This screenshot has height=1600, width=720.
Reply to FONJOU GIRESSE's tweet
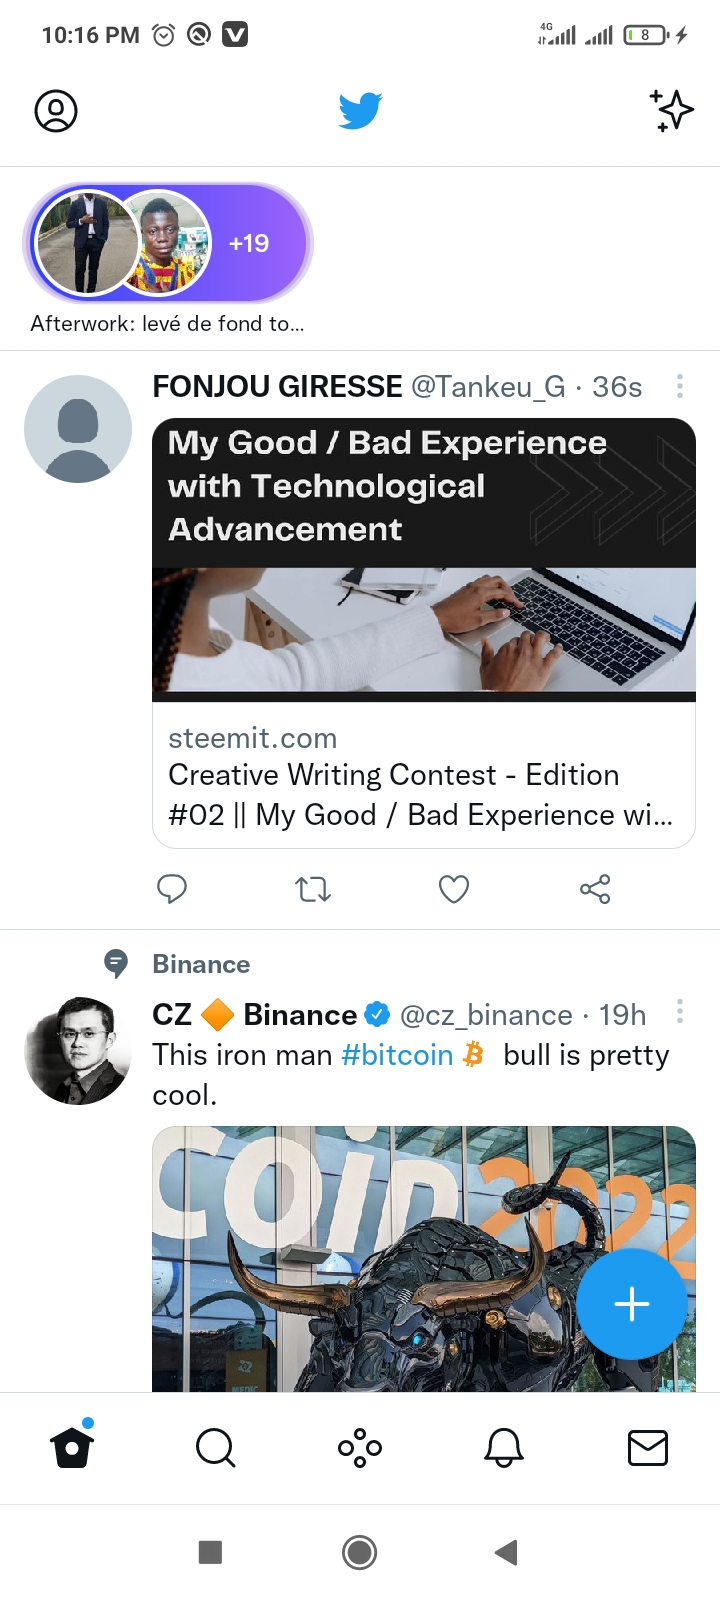point(172,888)
